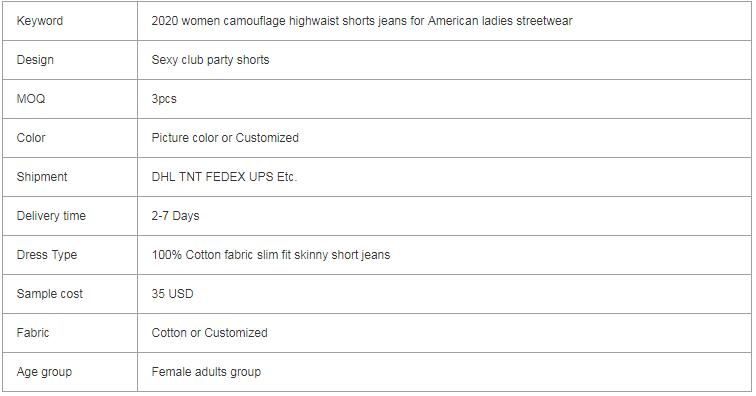Select the Picture color or Customized text

[225, 137]
